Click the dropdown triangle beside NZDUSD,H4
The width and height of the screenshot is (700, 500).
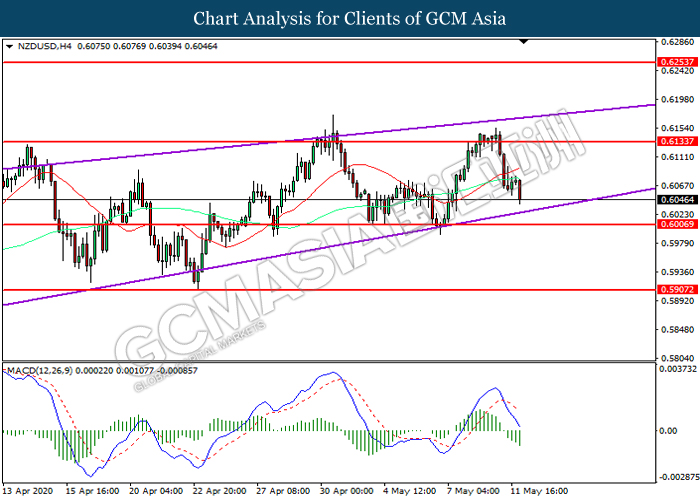(x=10, y=47)
